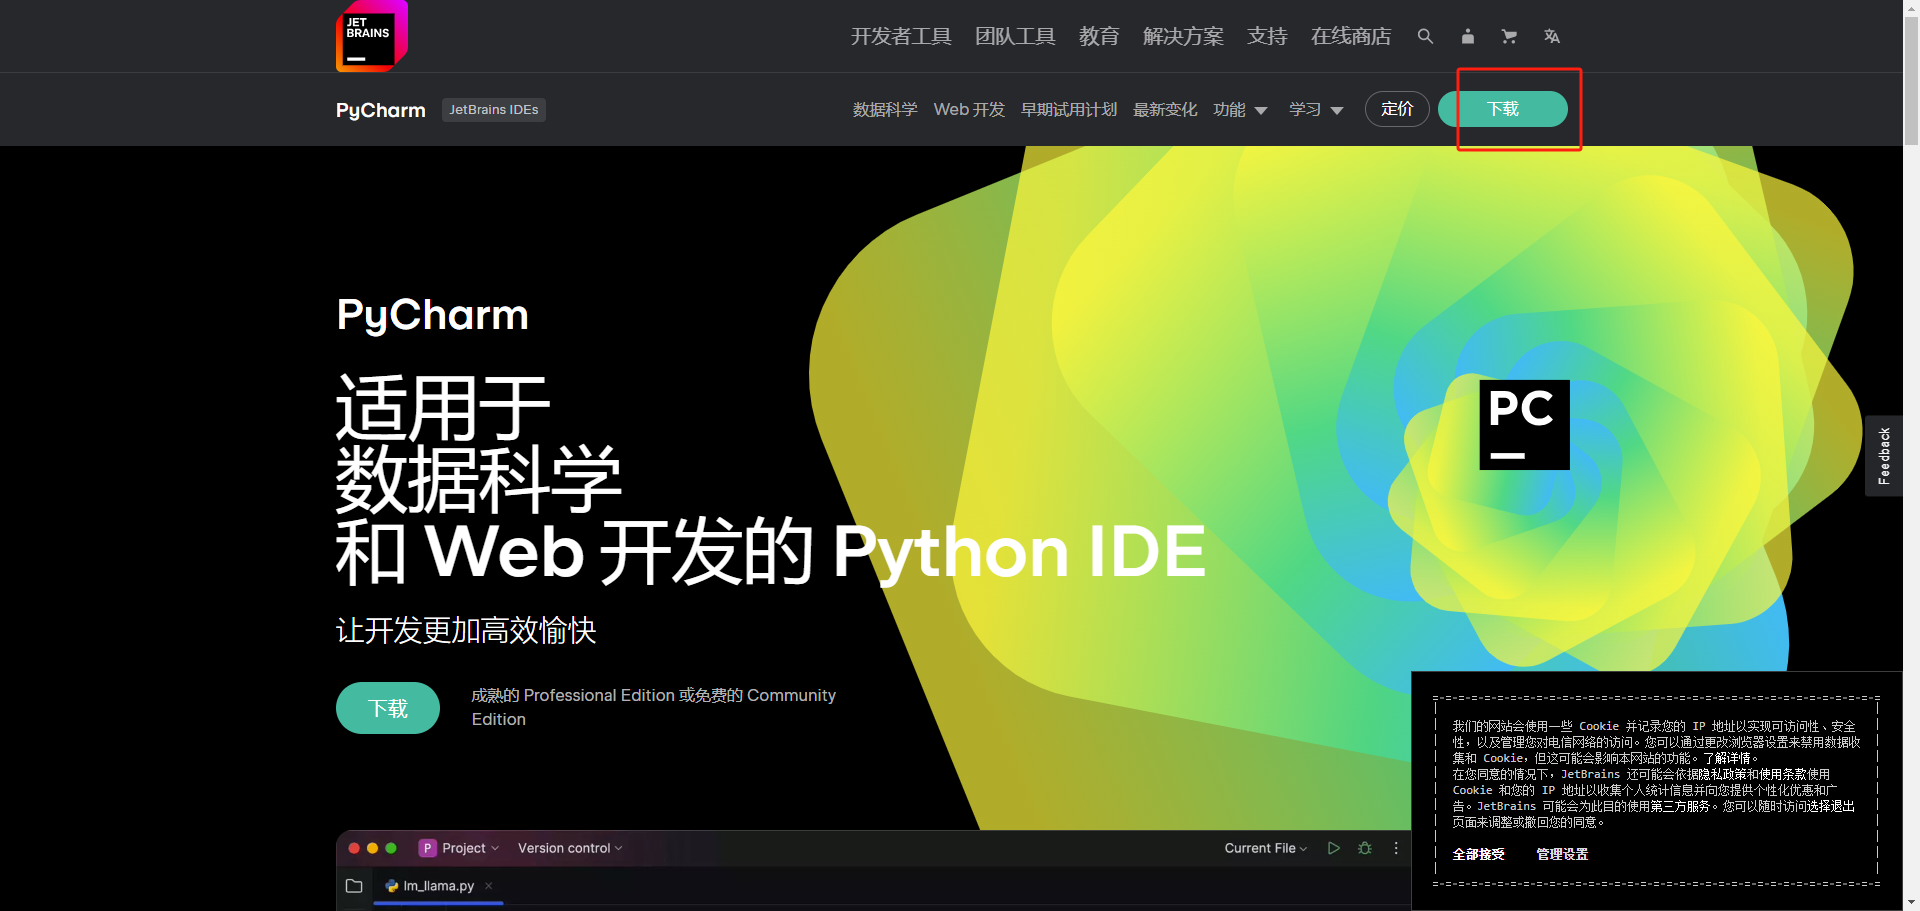The width and height of the screenshot is (1920, 911).
Task: Open the 在线商店 menu
Action: 1351,36
